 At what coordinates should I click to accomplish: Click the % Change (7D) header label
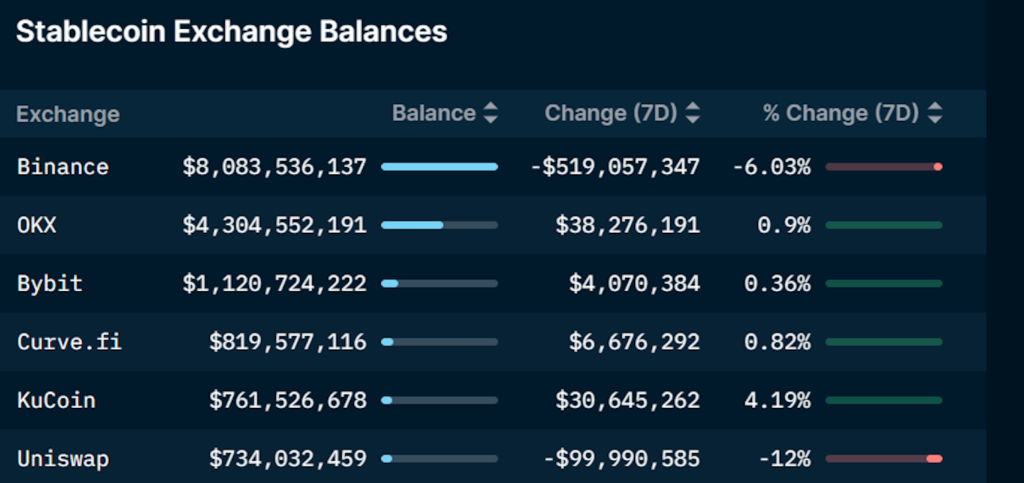point(840,114)
